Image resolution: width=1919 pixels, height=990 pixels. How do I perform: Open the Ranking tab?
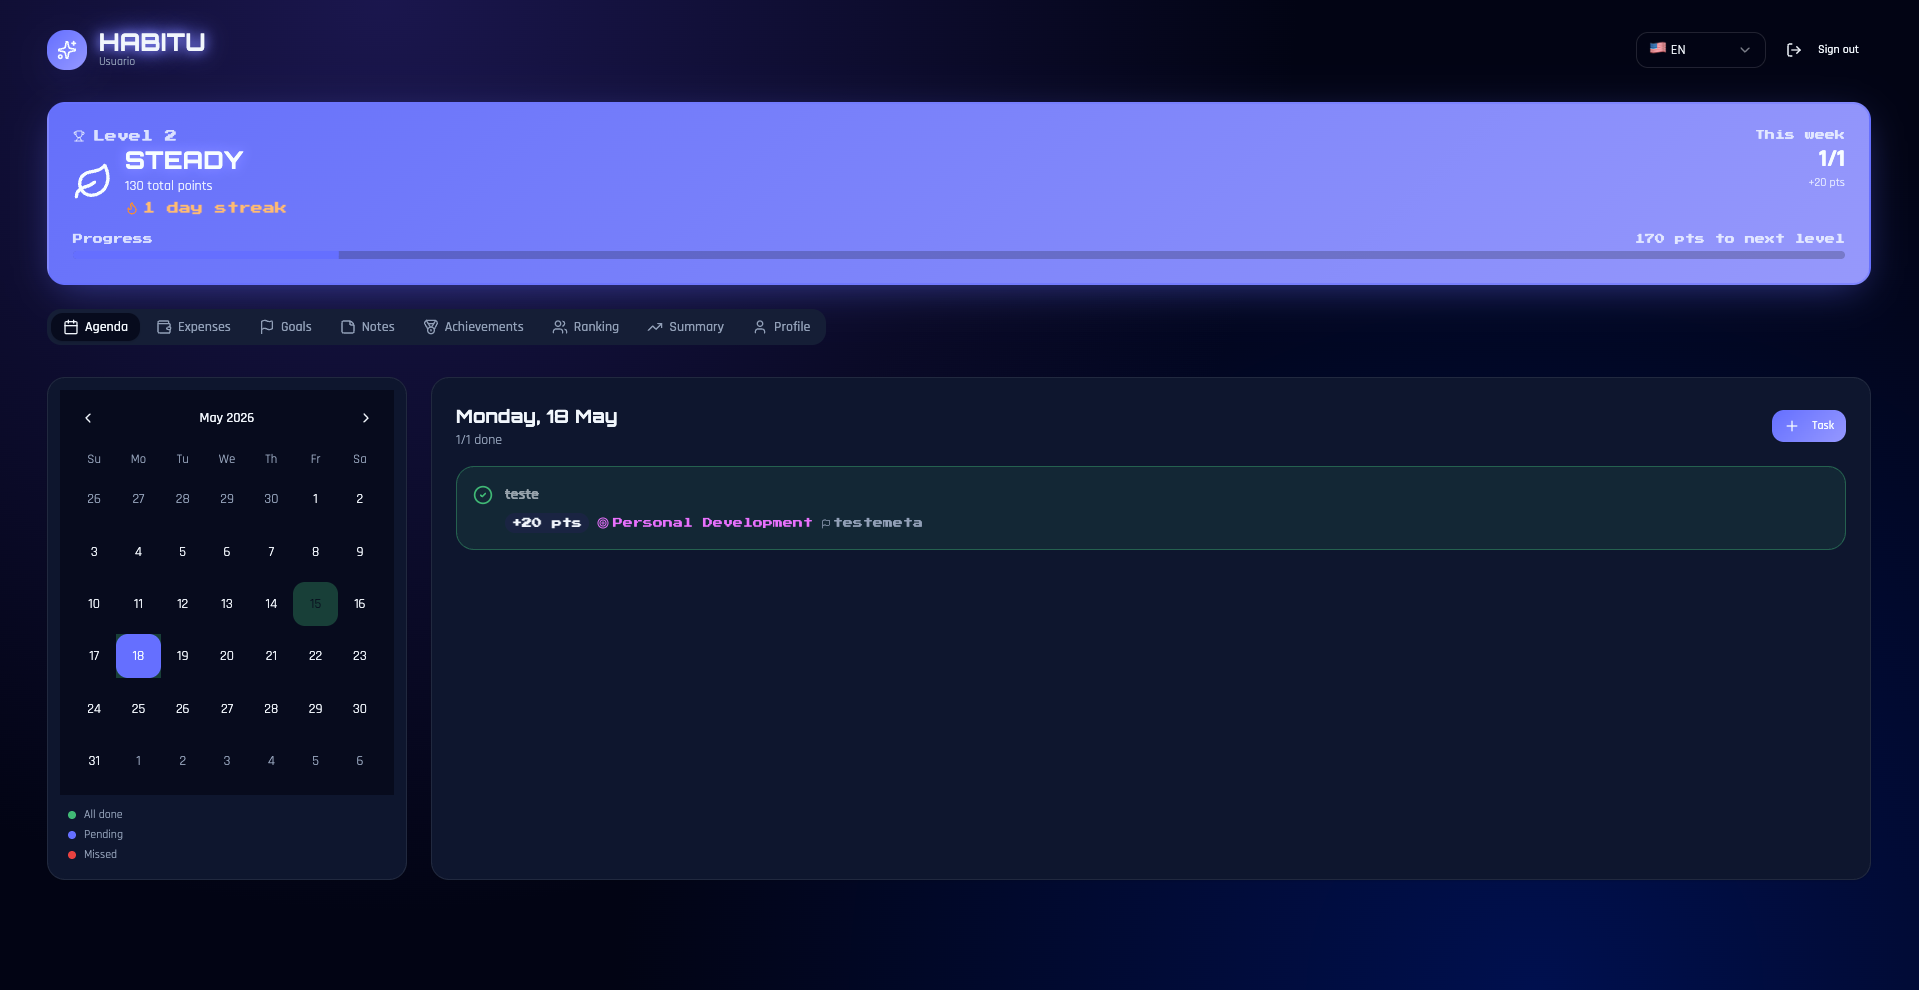pyautogui.click(x=586, y=327)
